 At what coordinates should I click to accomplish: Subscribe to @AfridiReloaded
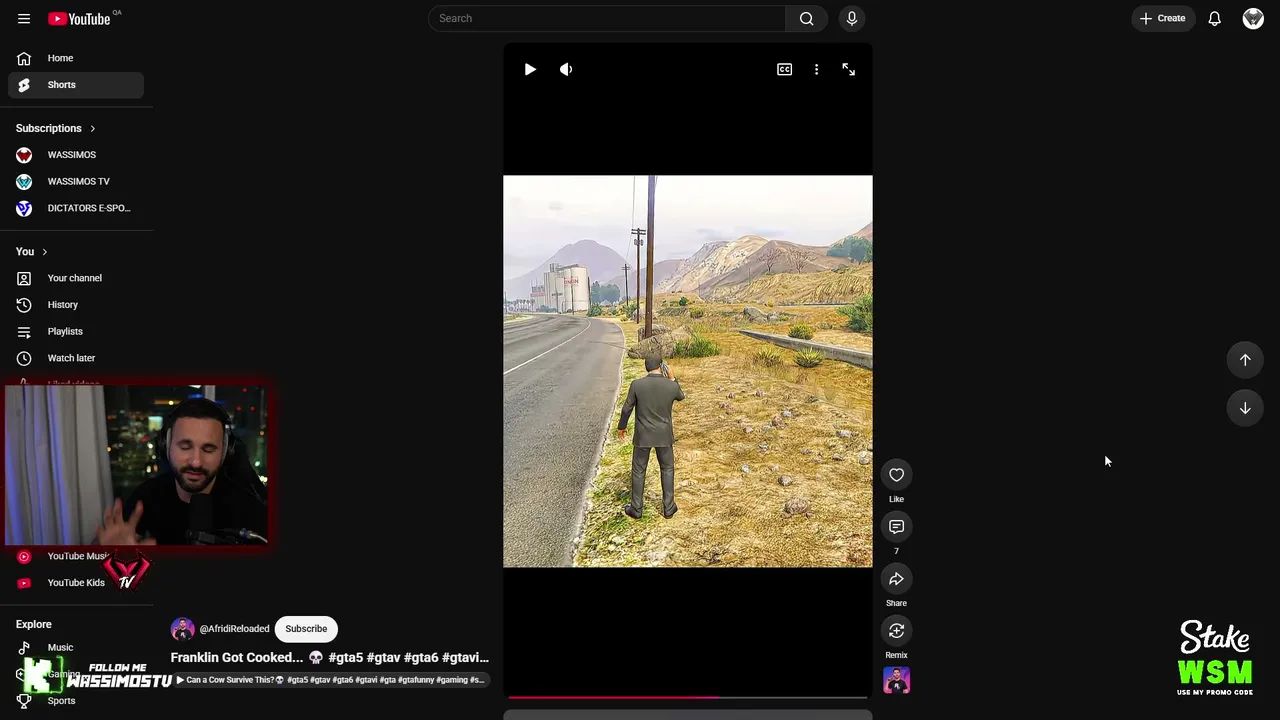(x=306, y=629)
